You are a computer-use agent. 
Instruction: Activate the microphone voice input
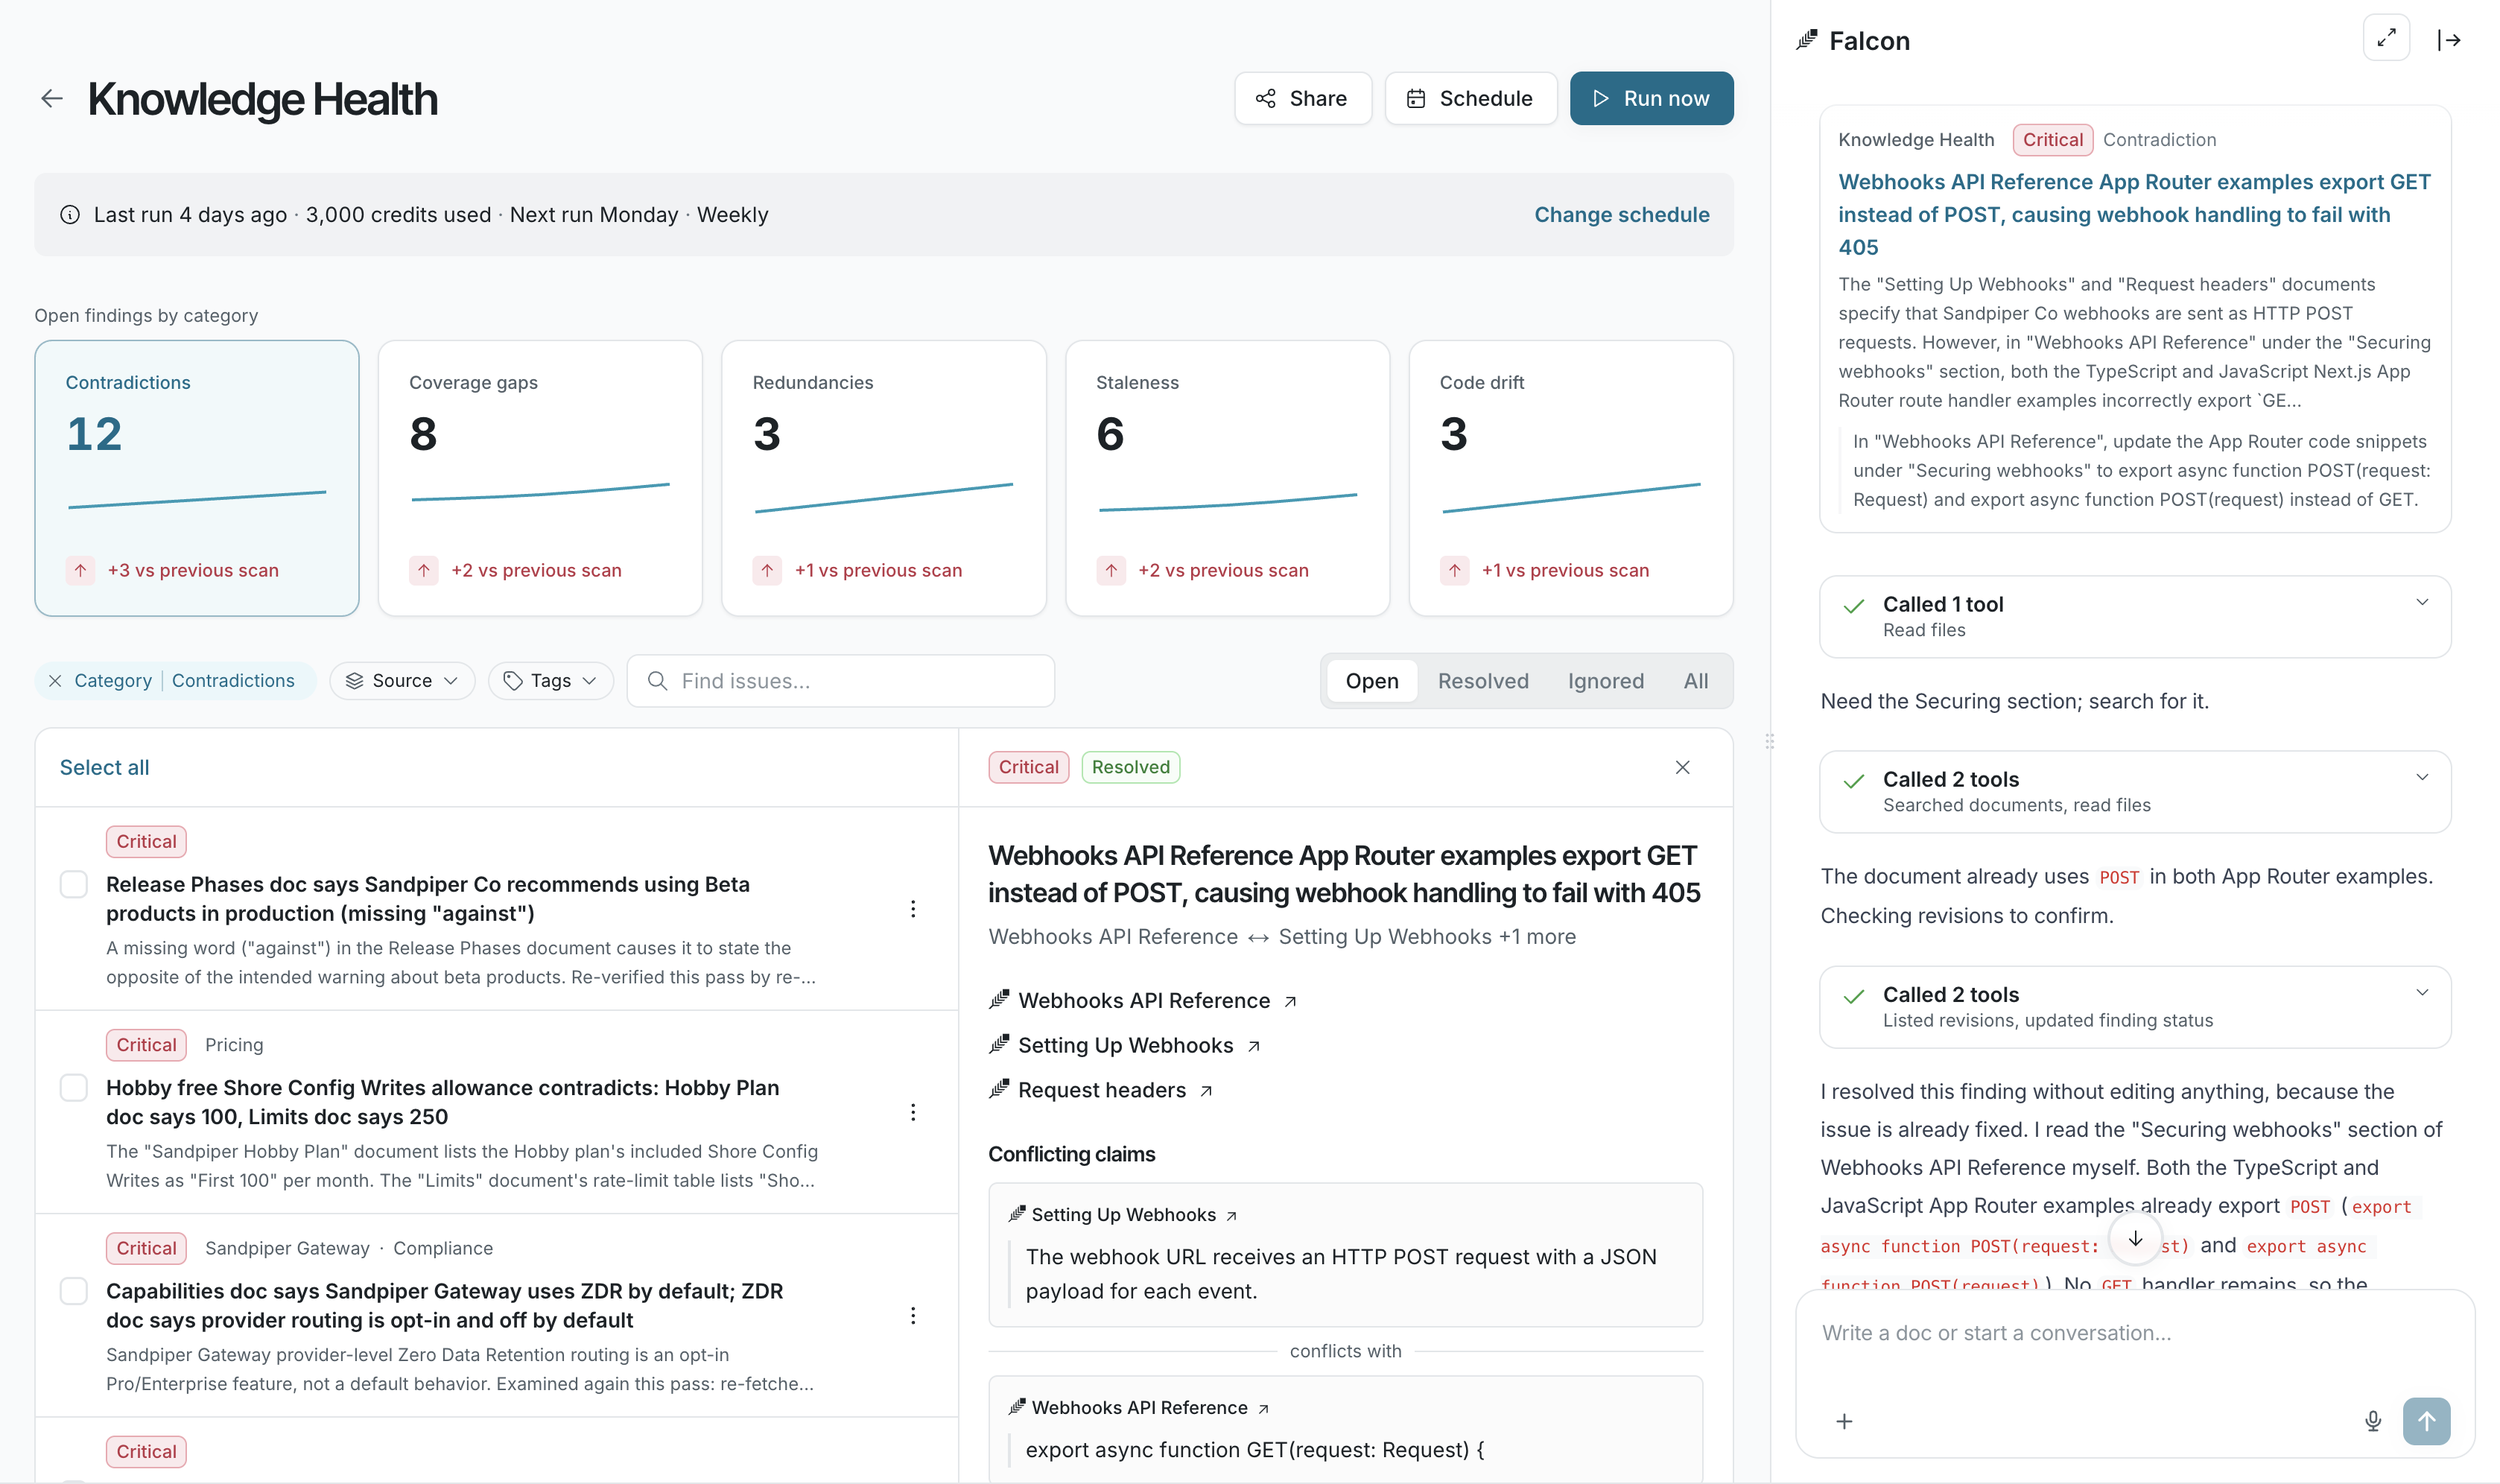point(2373,1421)
